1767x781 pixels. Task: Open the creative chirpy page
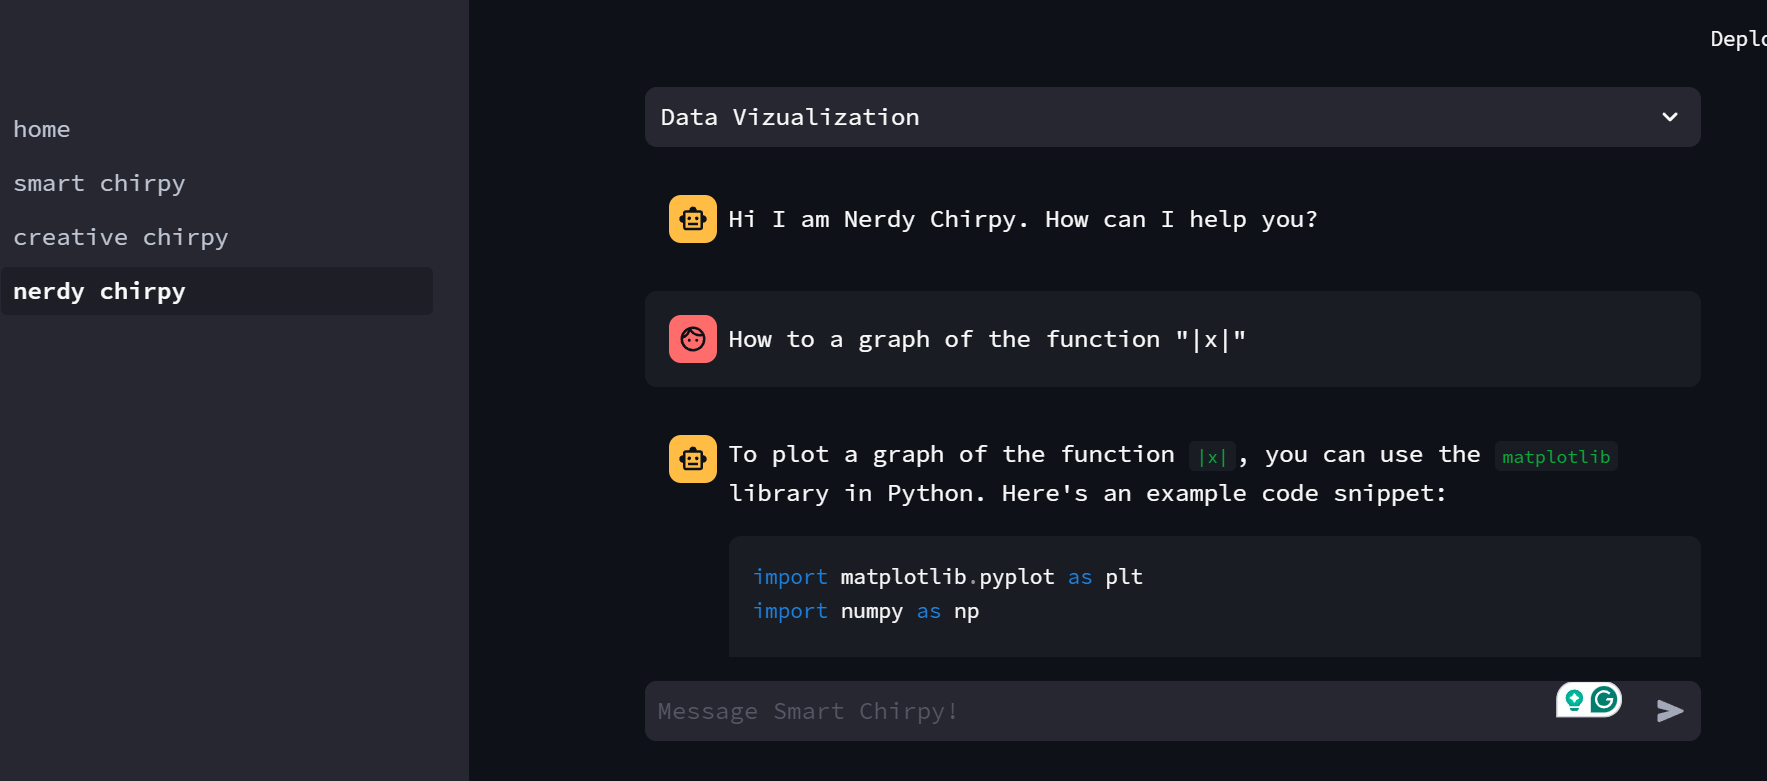(120, 237)
